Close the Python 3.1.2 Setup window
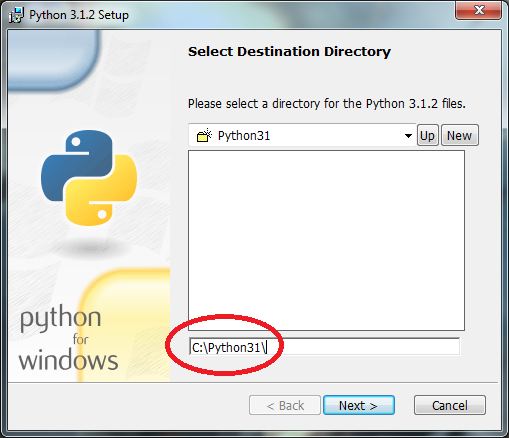The image size is (509, 438). point(479,10)
